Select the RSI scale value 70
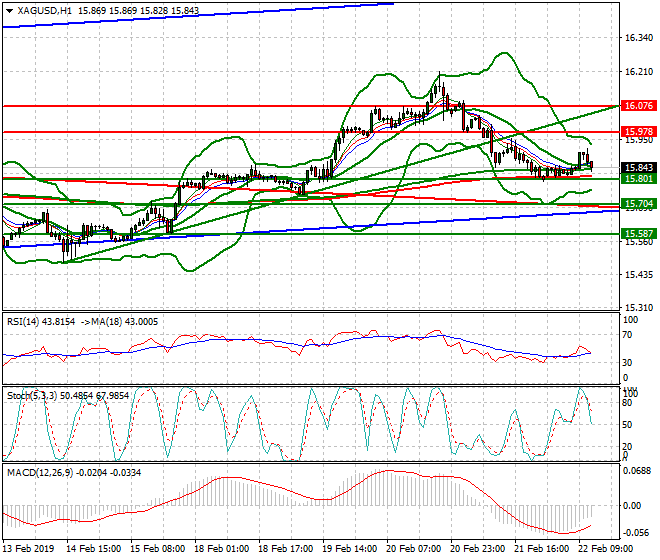Viewport: 660px width, 560px height. point(627,335)
